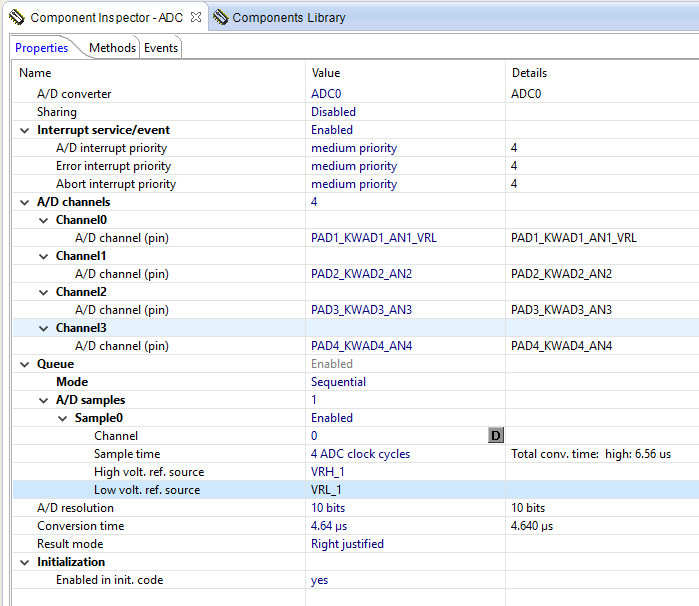Viewport: 699px width, 606px height.
Task: Toggle Sharing value Disabled
Action: tap(333, 111)
